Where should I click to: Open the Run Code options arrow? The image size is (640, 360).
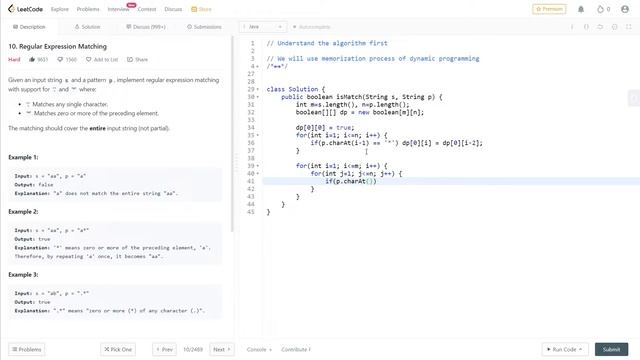[580, 349]
